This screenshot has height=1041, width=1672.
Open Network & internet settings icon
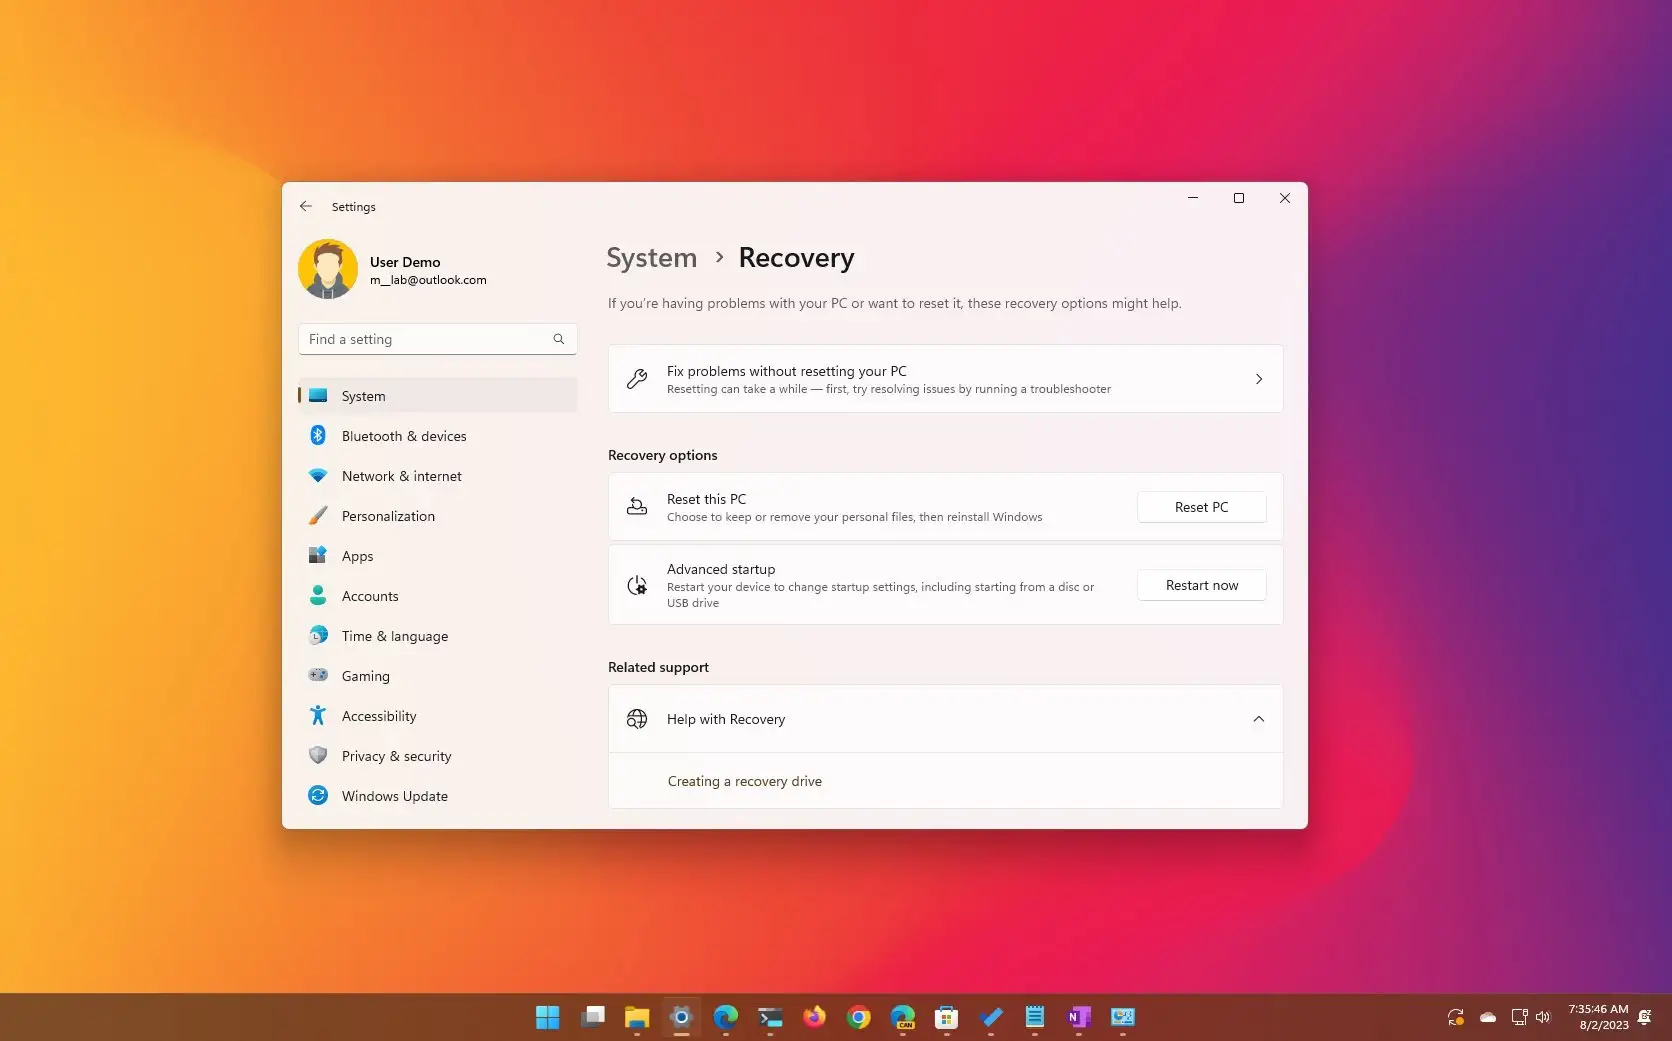pos(318,476)
